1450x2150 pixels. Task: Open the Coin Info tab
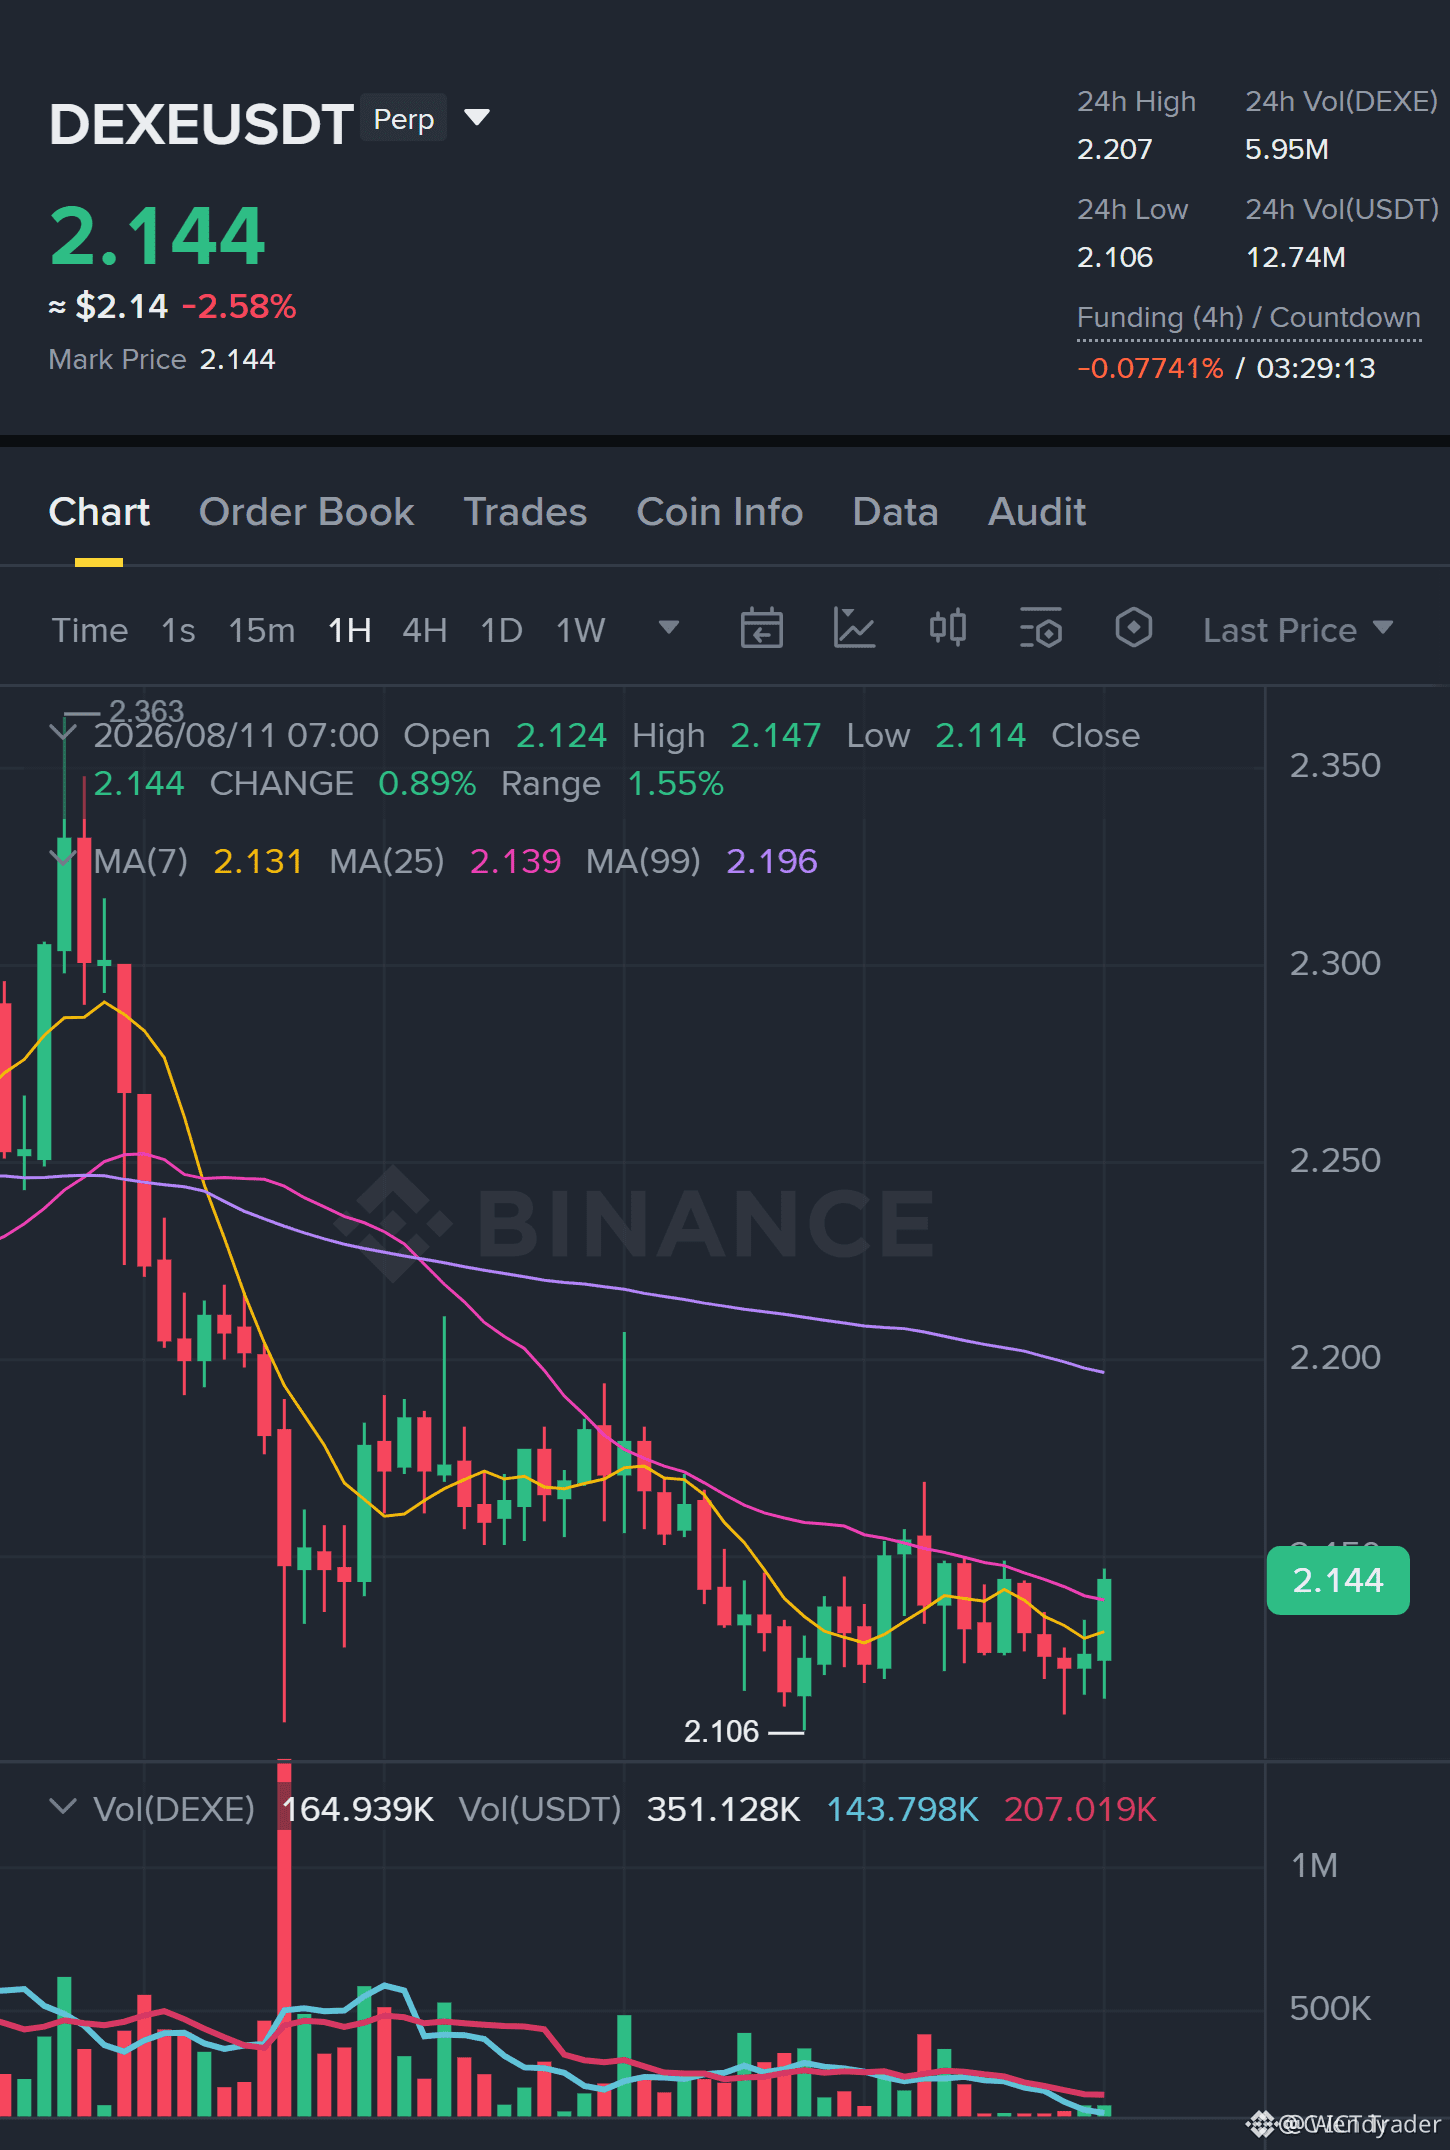point(720,512)
